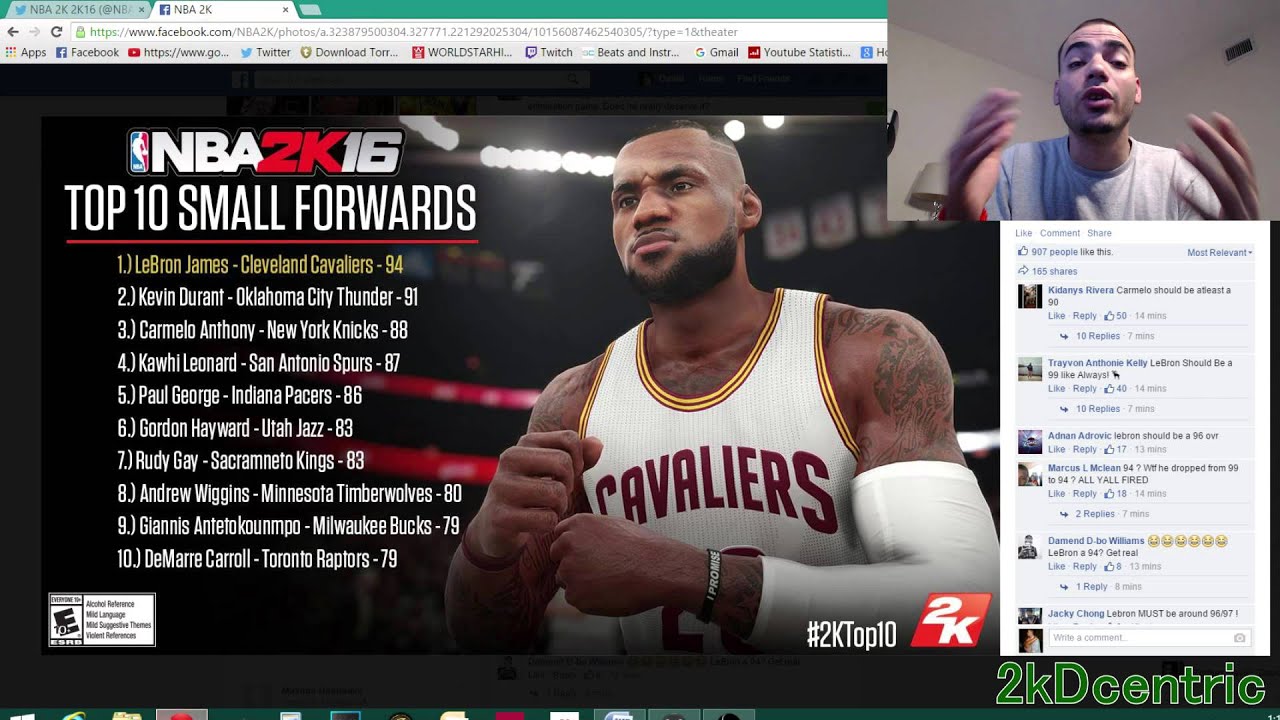
Task: Click the thumbs-up count 40 on Trayvon comment
Action: (1116, 389)
